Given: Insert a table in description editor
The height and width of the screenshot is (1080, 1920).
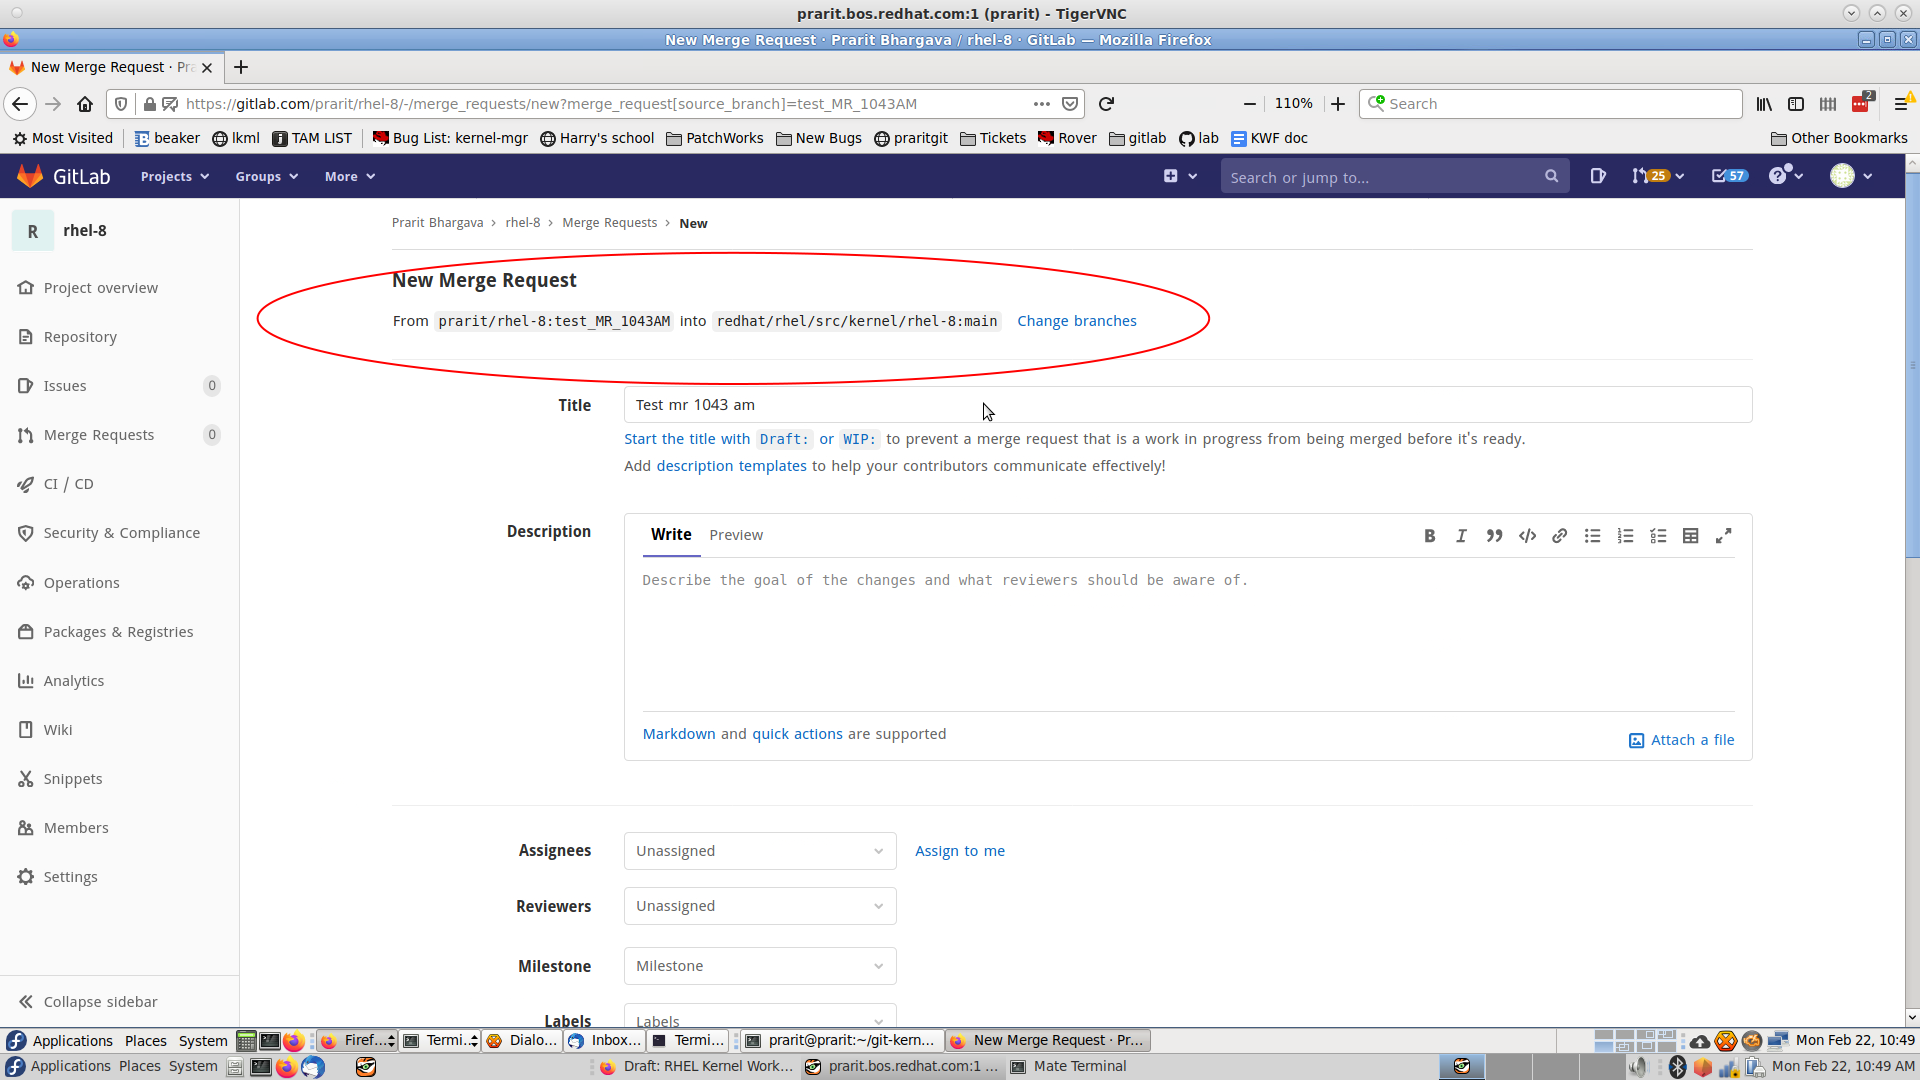Looking at the screenshot, I should (x=1690, y=536).
